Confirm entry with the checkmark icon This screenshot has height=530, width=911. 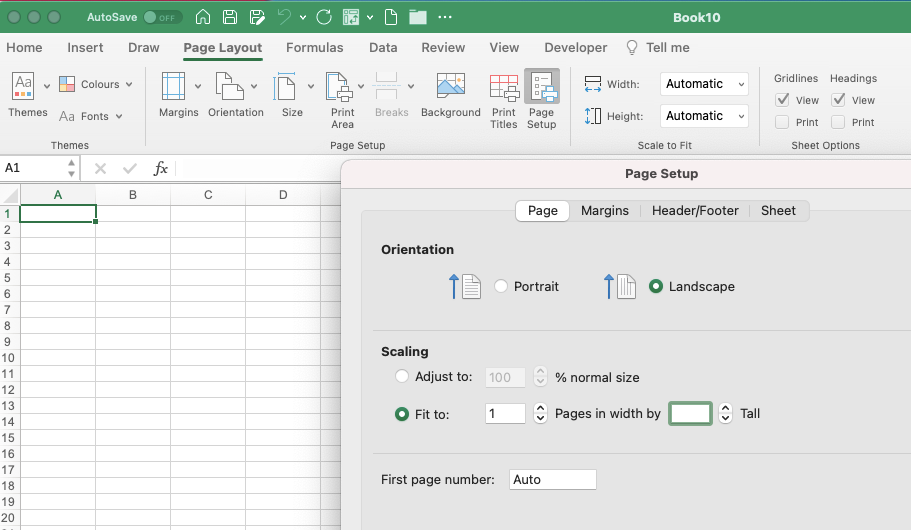coord(130,169)
